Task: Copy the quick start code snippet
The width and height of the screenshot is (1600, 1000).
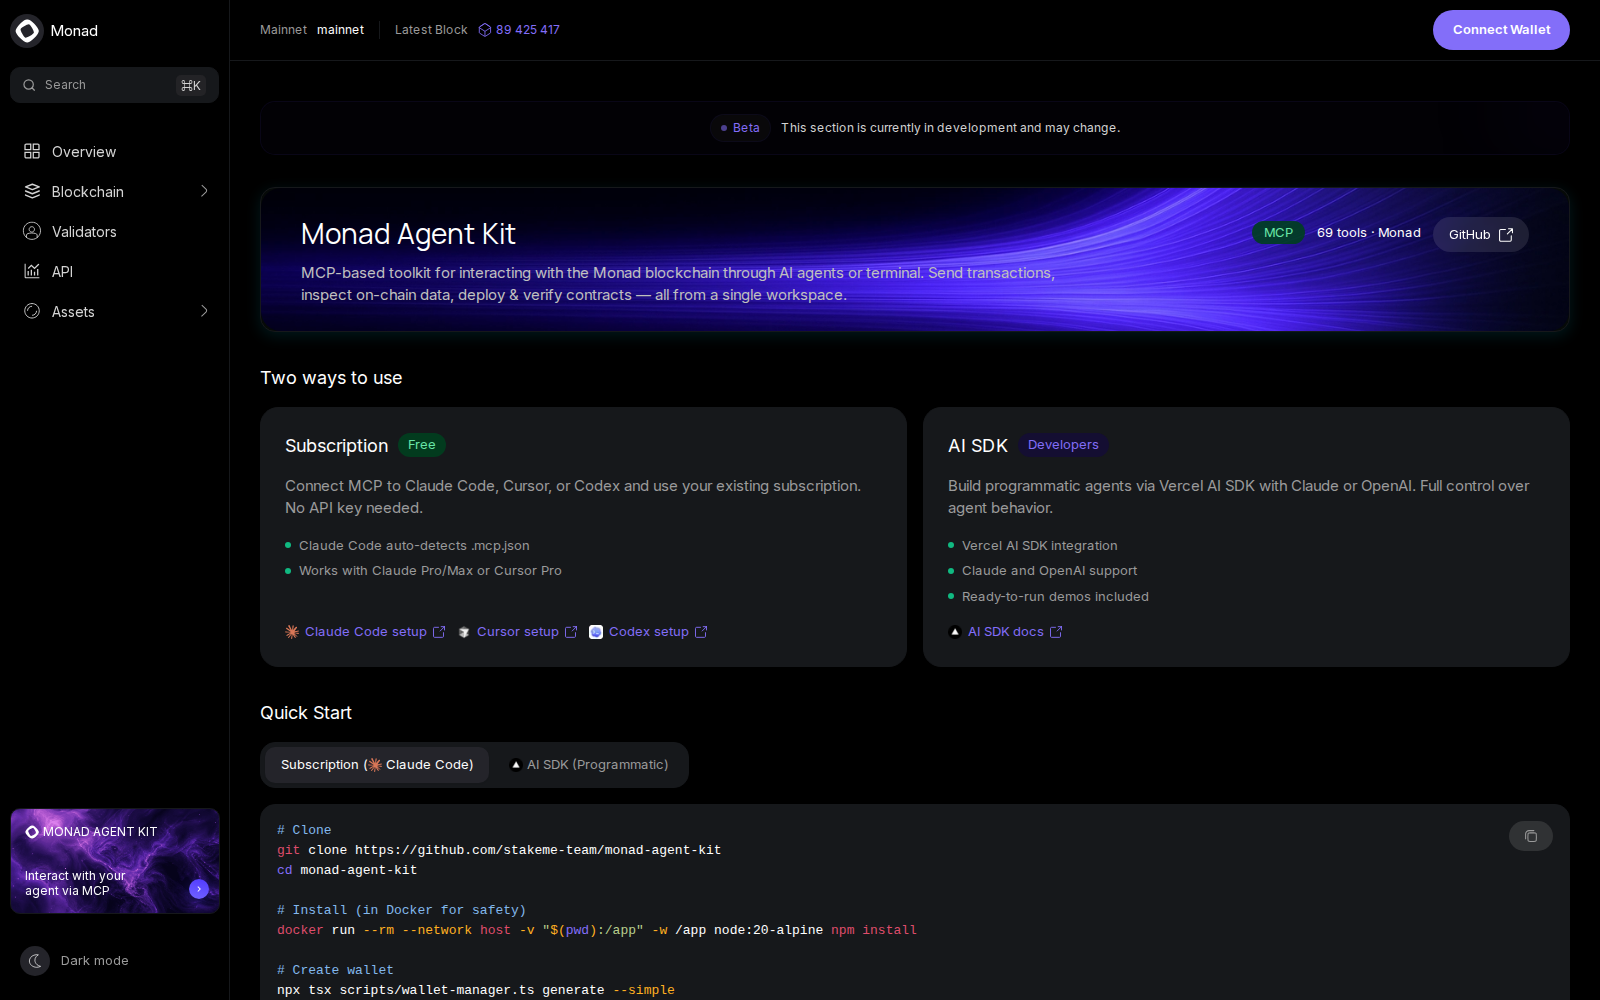Action: (x=1531, y=836)
